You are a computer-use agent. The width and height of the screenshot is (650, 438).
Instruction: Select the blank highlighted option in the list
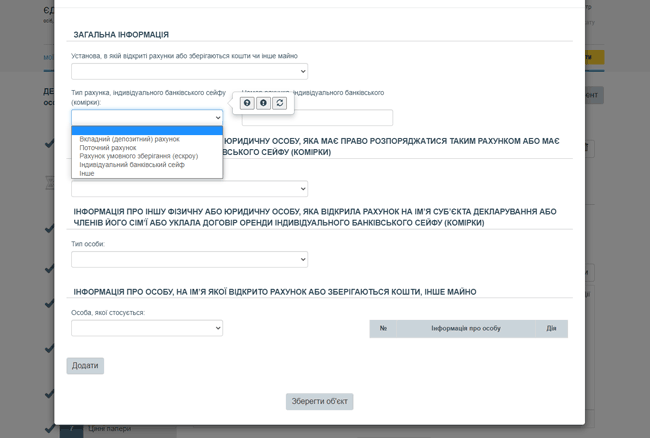tap(147, 130)
